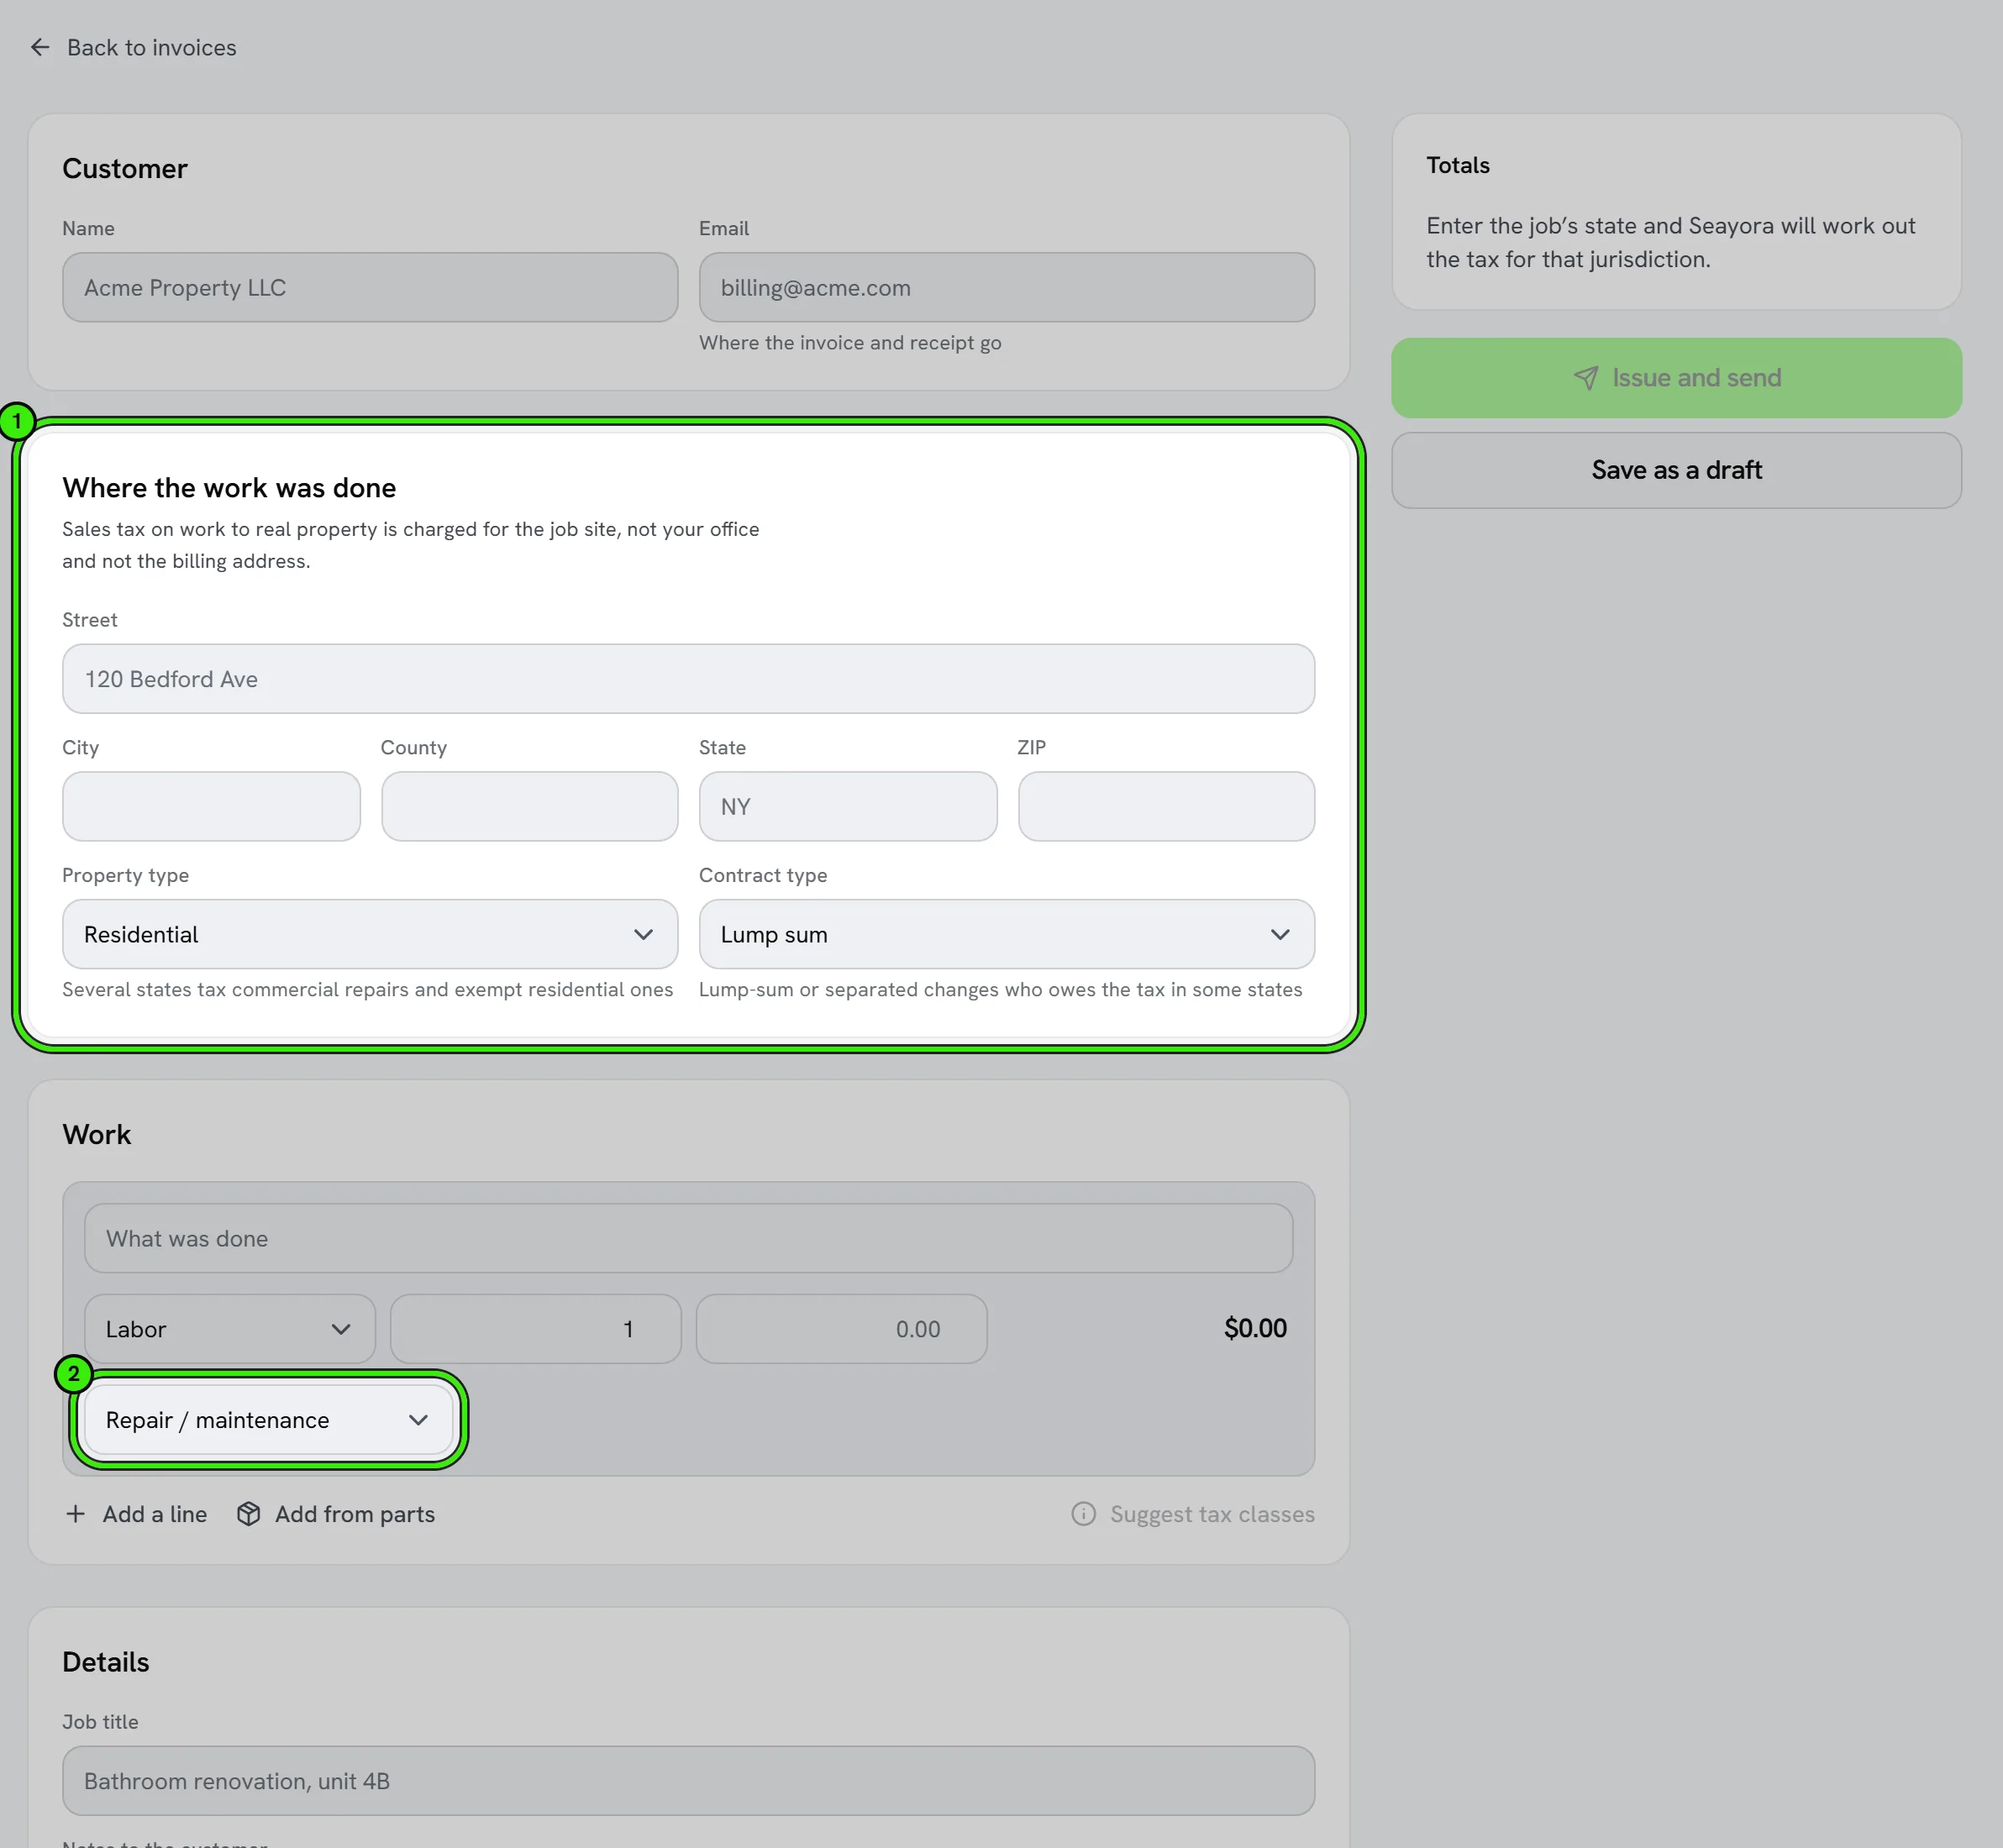Click into the State field
Image resolution: width=2003 pixels, height=1848 pixels.
click(x=847, y=806)
